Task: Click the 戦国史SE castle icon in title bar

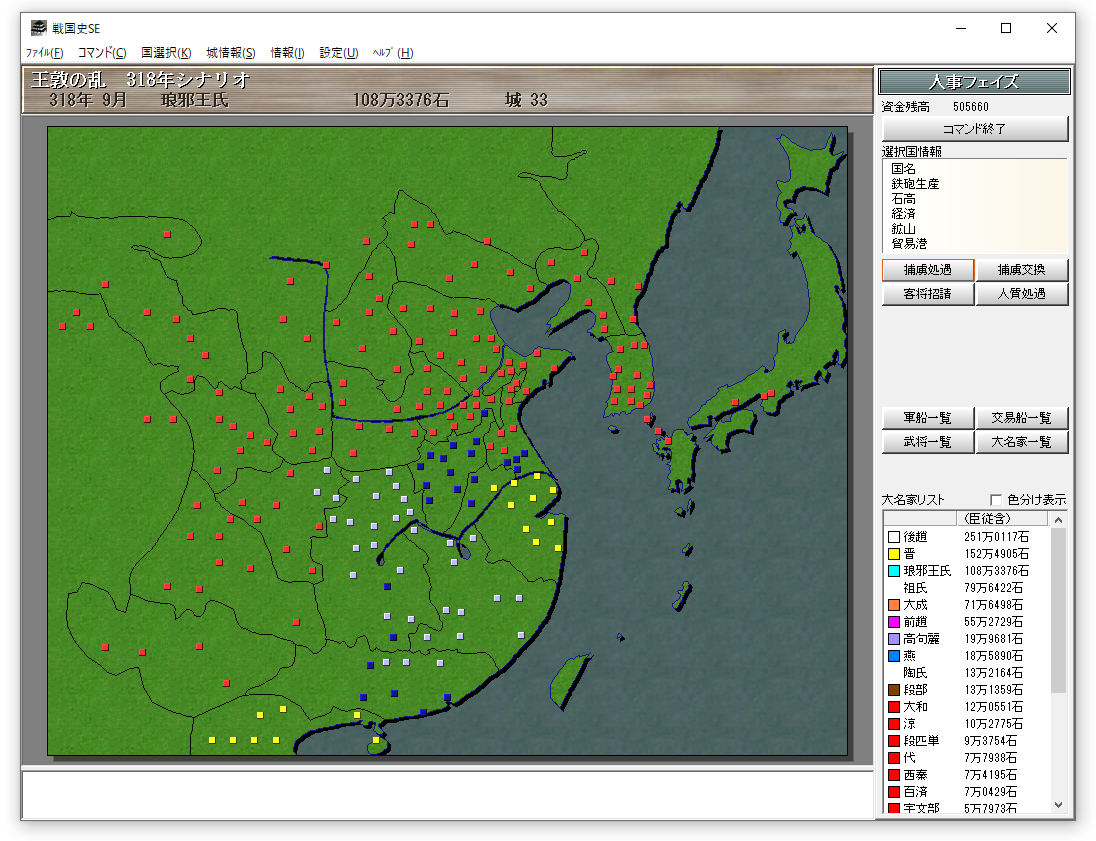Action: tap(39, 28)
